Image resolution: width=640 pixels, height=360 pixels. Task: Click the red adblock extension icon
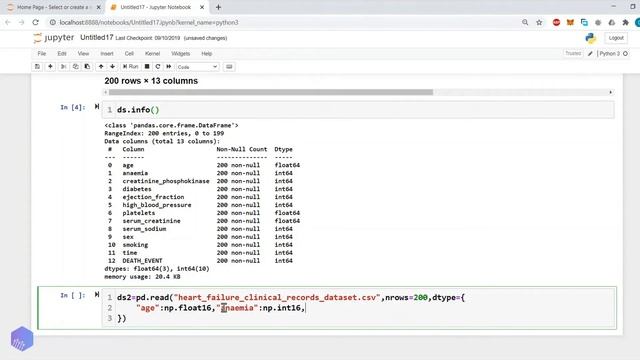tap(556, 22)
